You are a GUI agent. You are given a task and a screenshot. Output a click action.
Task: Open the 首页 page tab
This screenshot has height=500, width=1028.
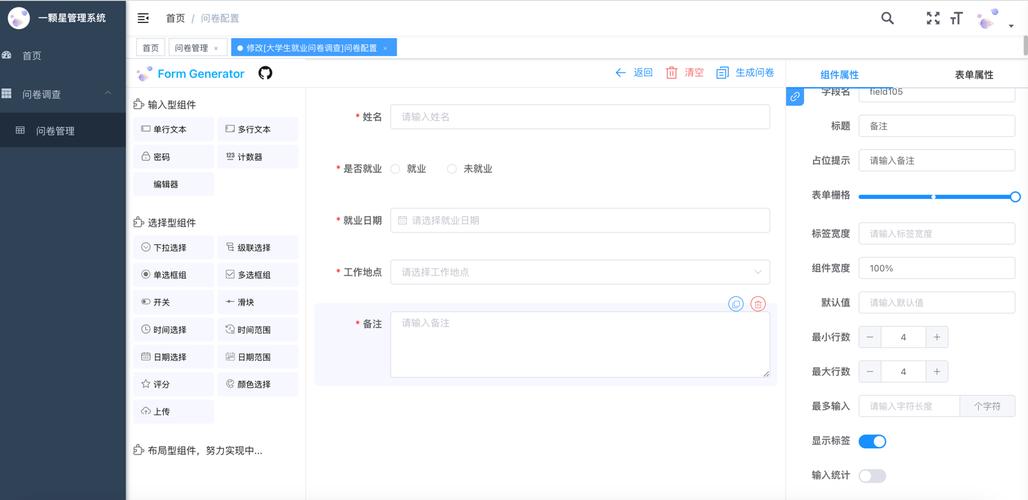tap(151, 48)
